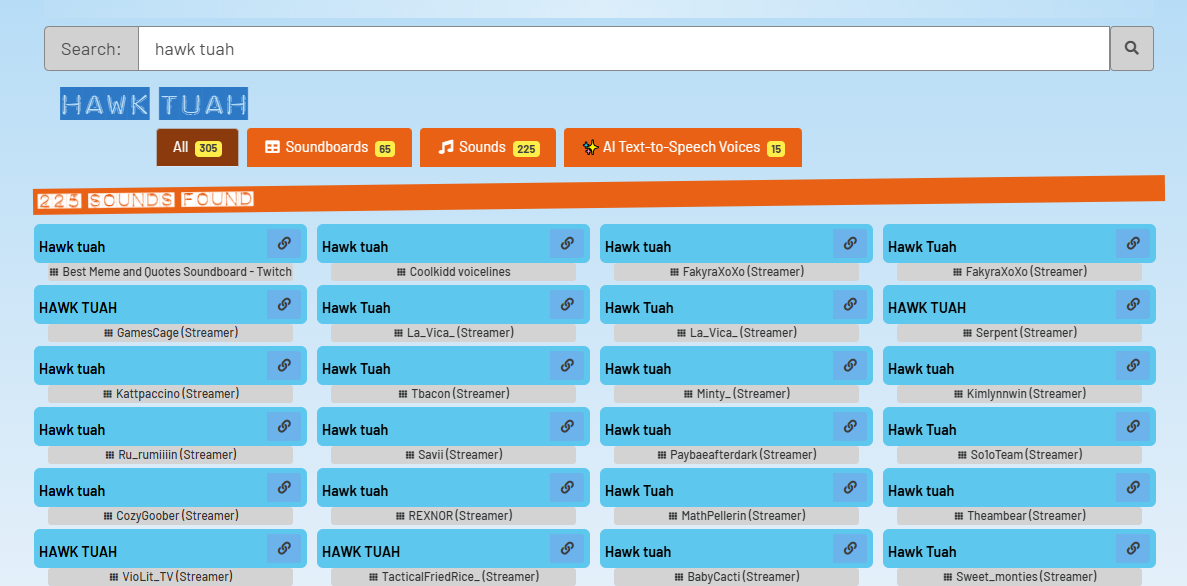Click link icon on Minty_ Hawk tuah sound
Image resolution: width=1187 pixels, height=586 pixels.
click(850, 366)
